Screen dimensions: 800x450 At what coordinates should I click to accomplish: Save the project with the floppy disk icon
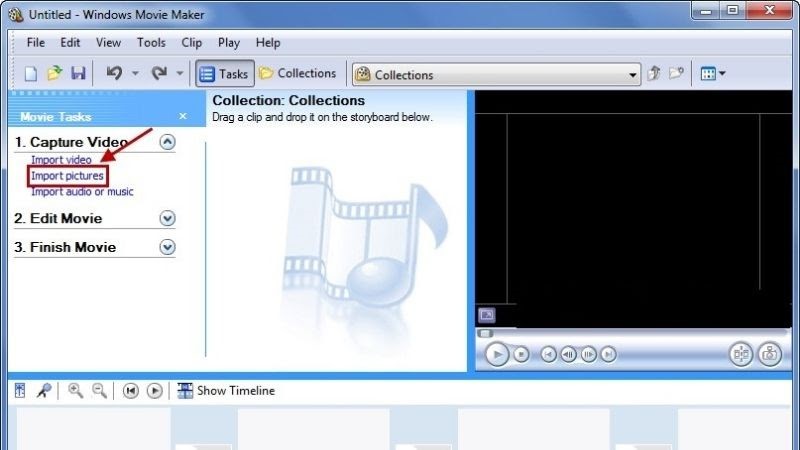(x=78, y=73)
